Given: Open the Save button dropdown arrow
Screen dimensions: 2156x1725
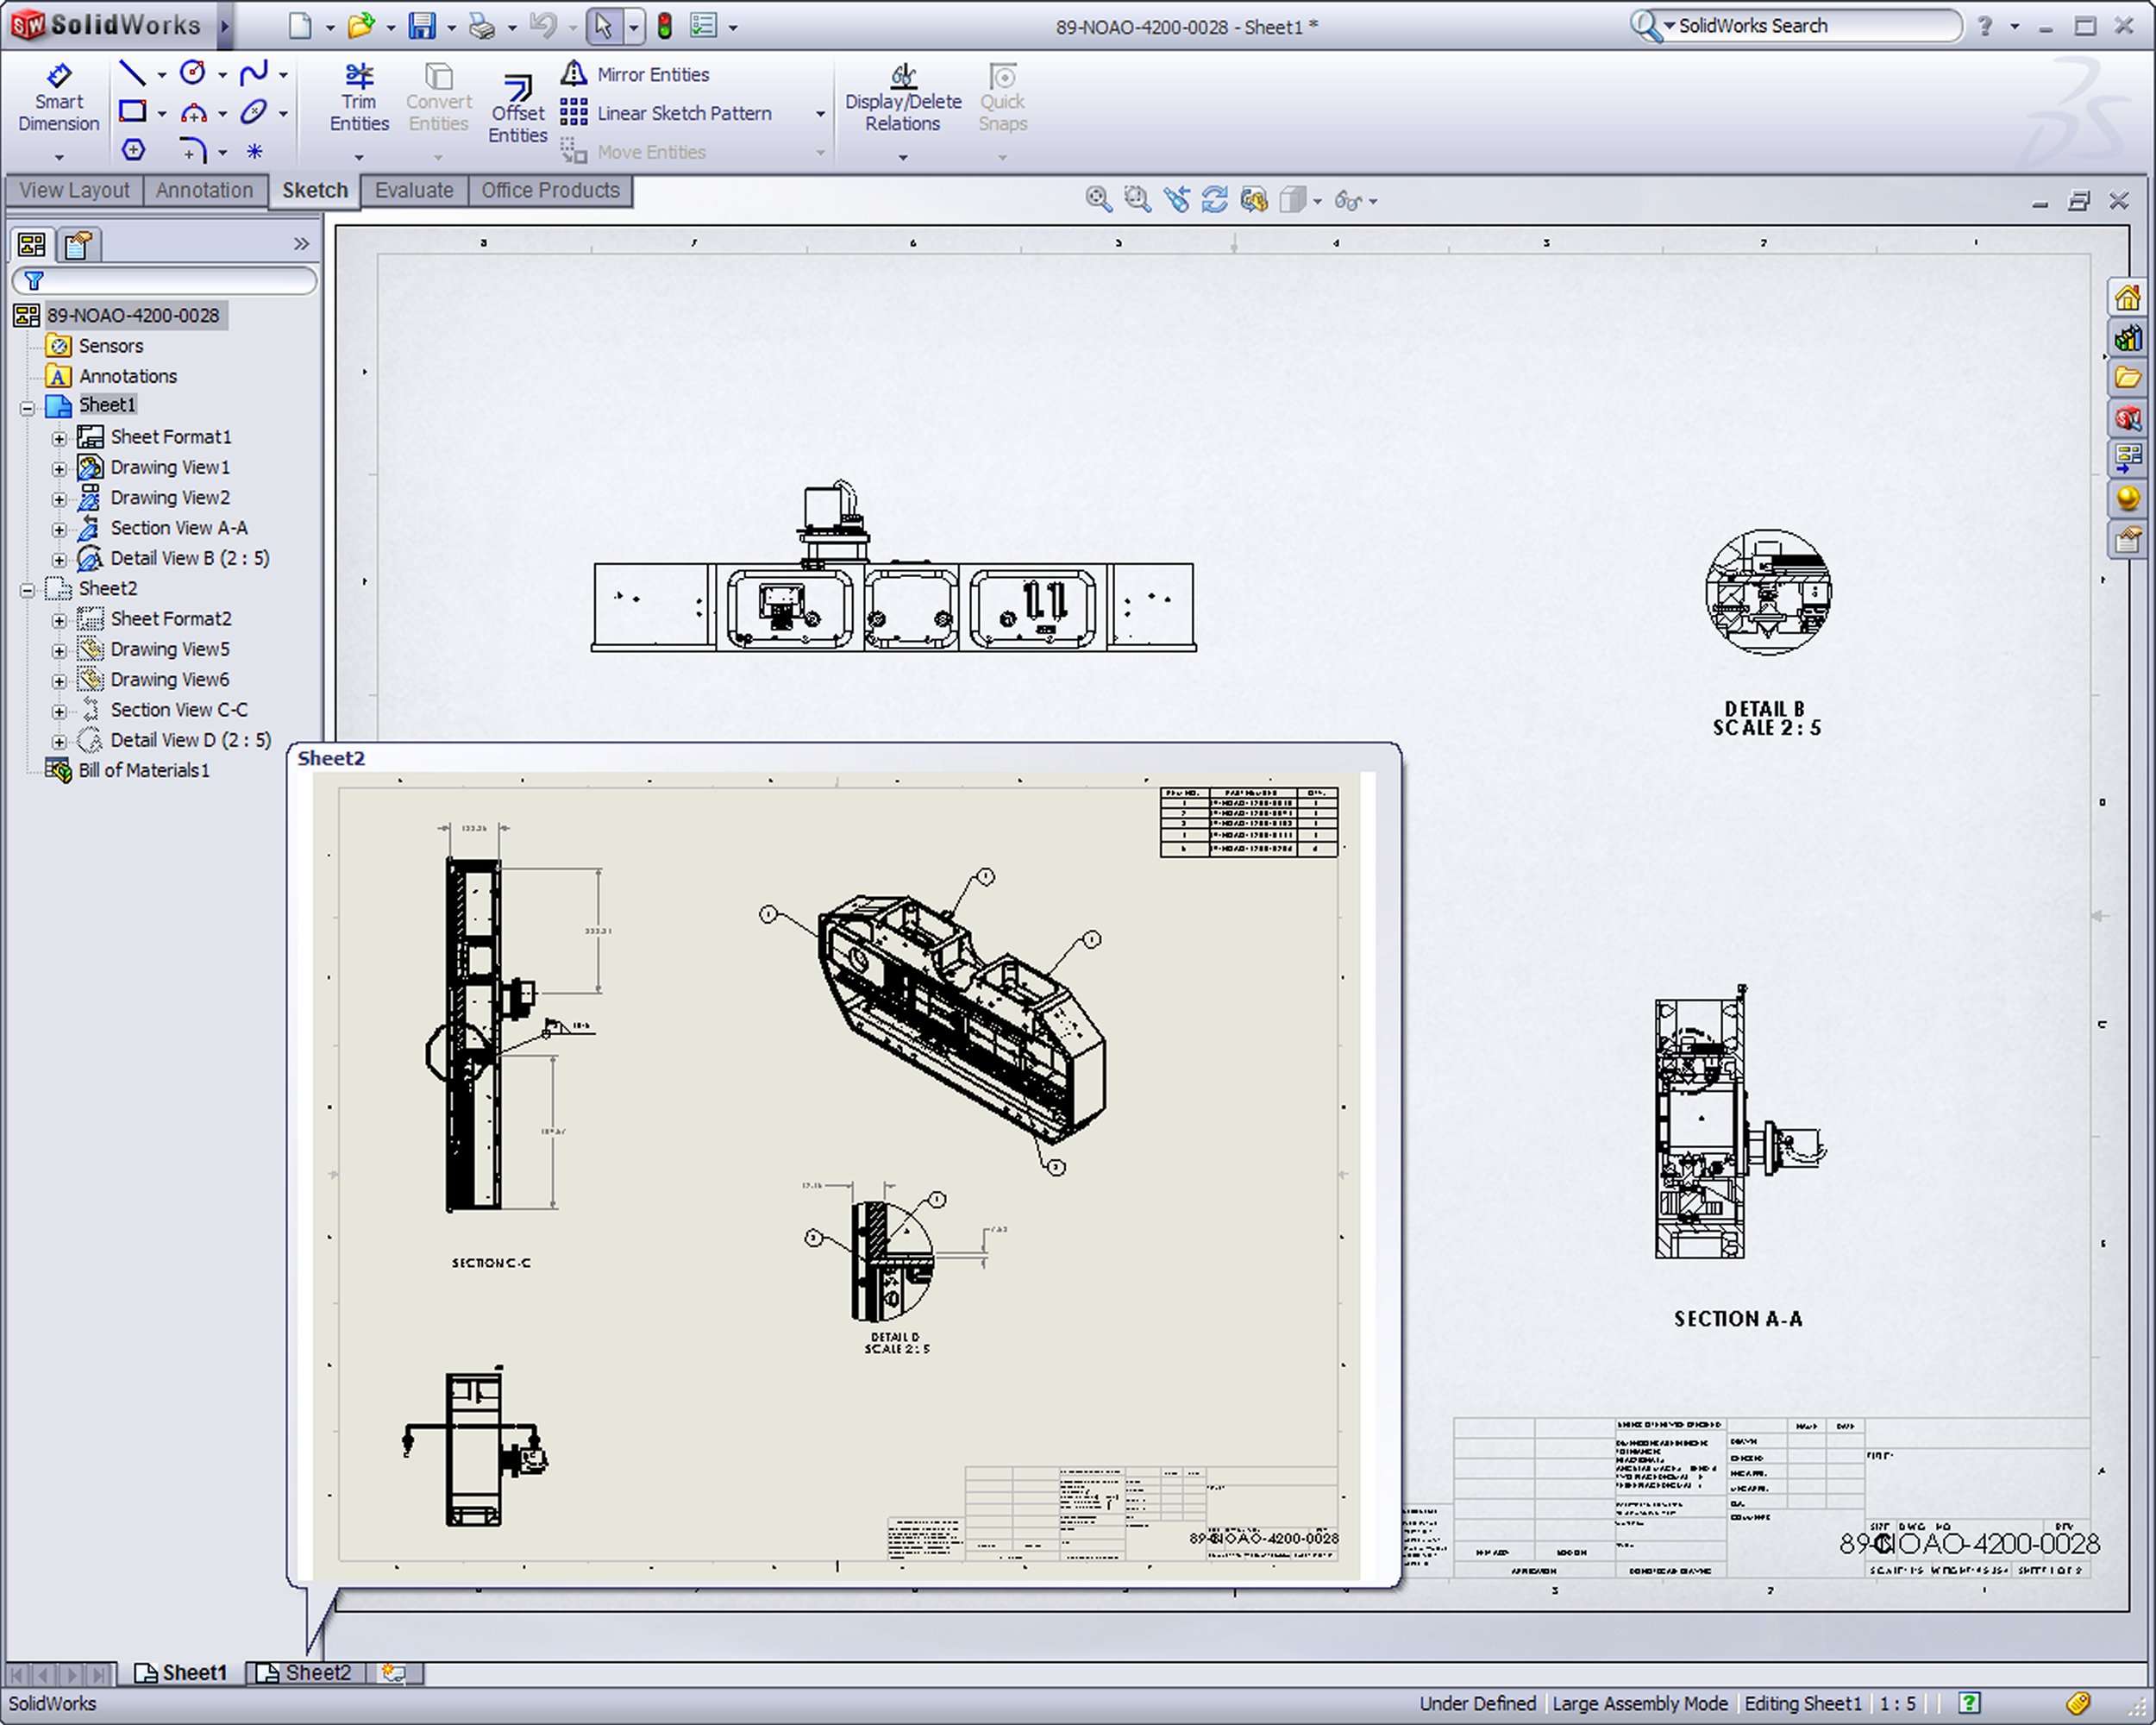Looking at the screenshot, I should (x=451, y=27).
